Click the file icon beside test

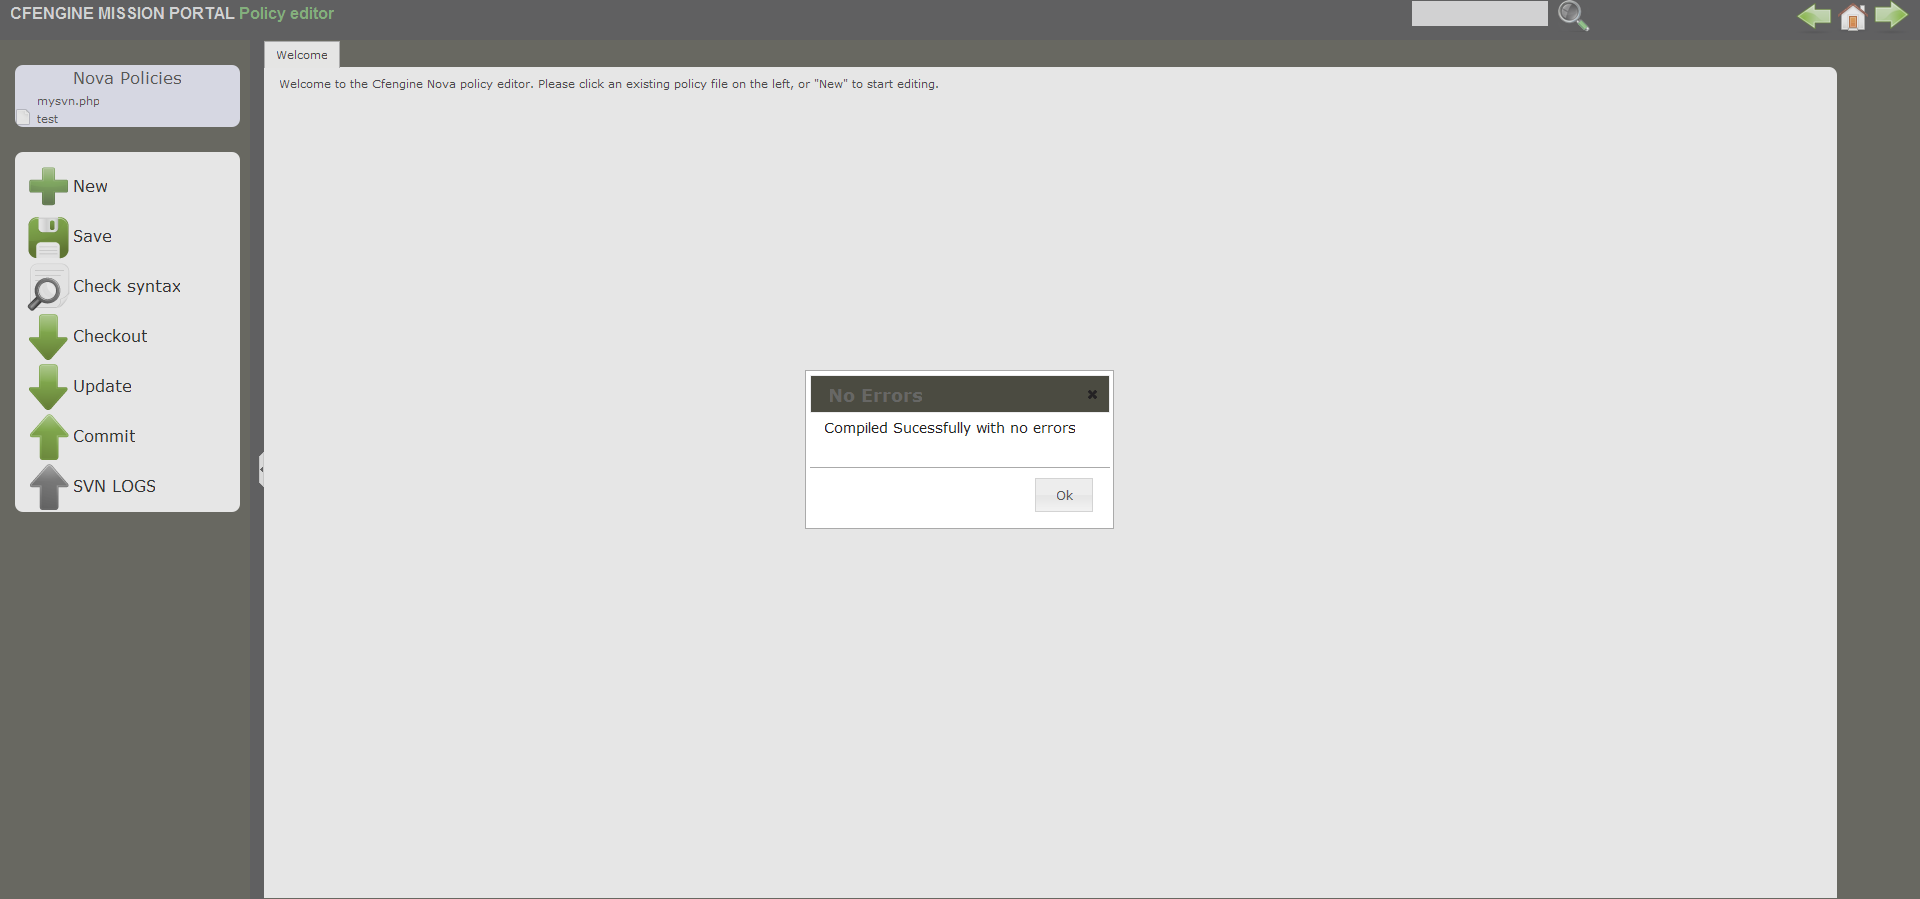click(x=23, y=117)
